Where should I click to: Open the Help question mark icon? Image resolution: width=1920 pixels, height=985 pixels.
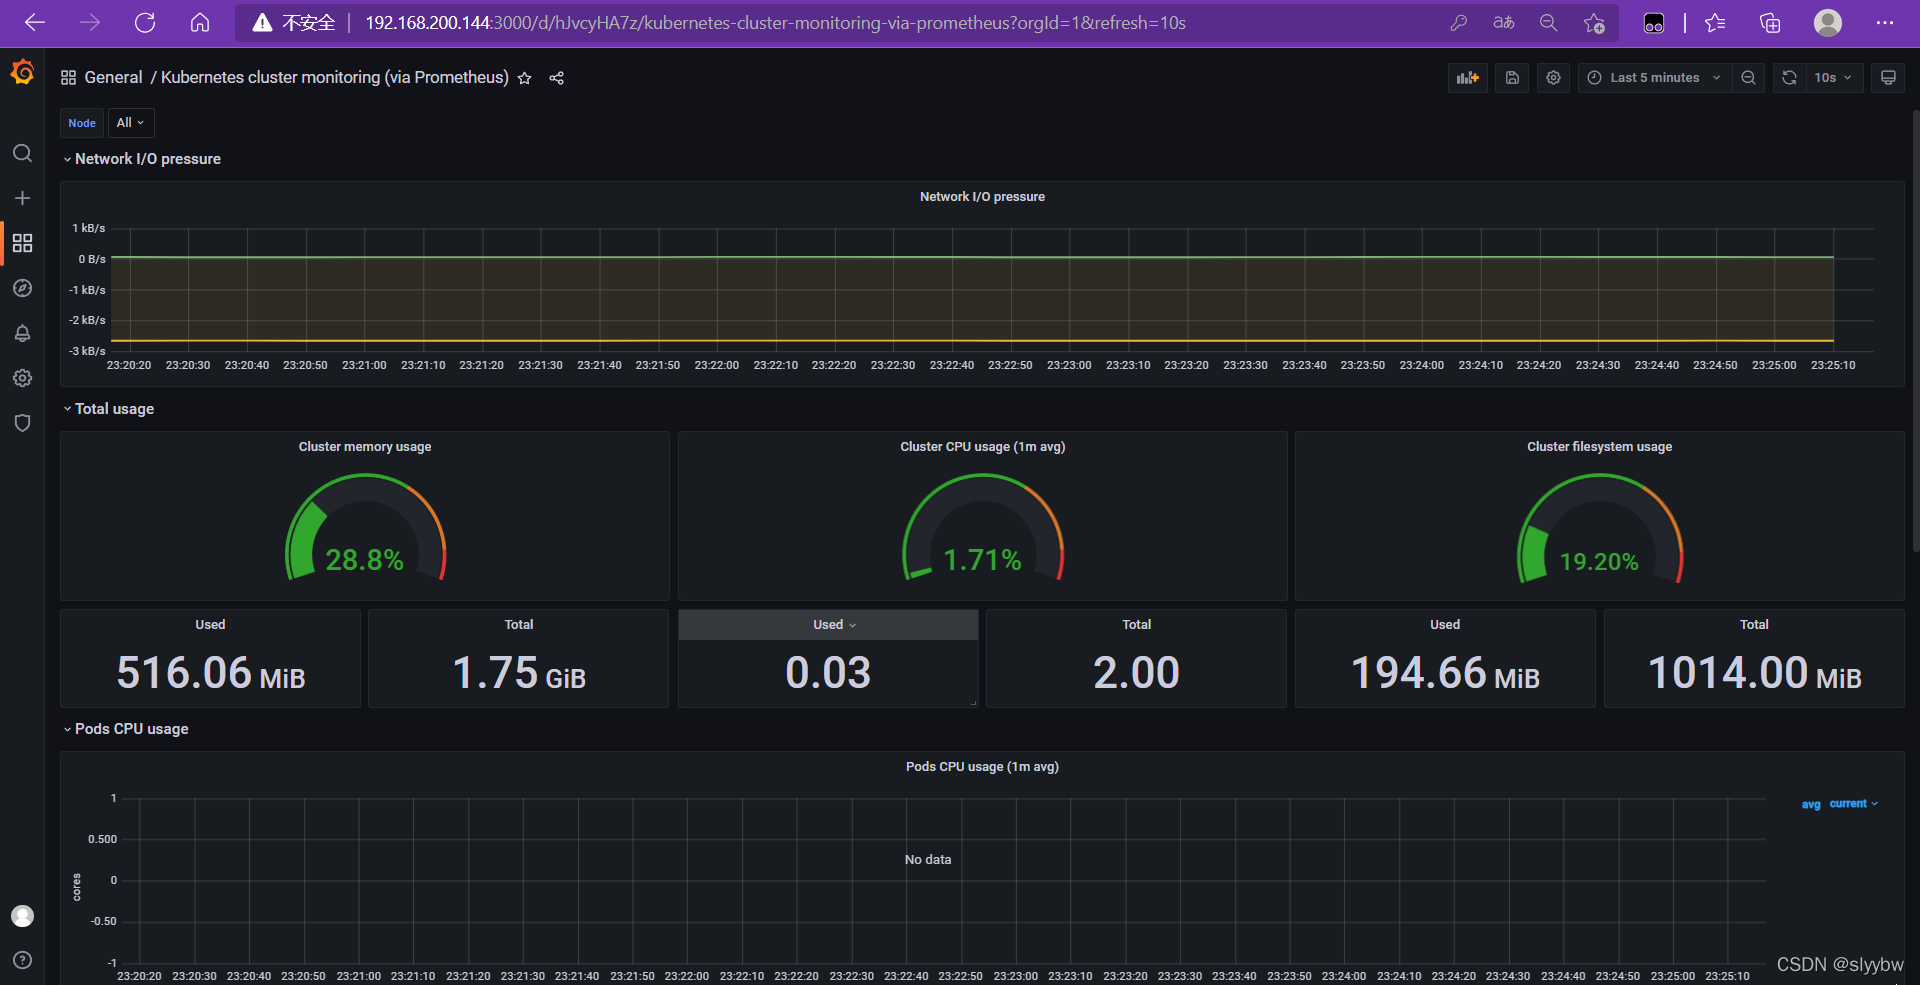(x=22, y=960)
